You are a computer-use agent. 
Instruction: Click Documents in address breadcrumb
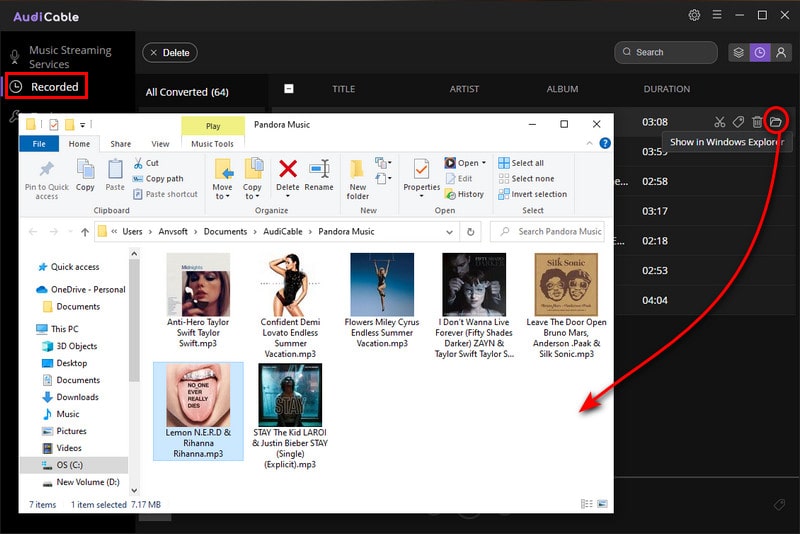tap(225, 231)
